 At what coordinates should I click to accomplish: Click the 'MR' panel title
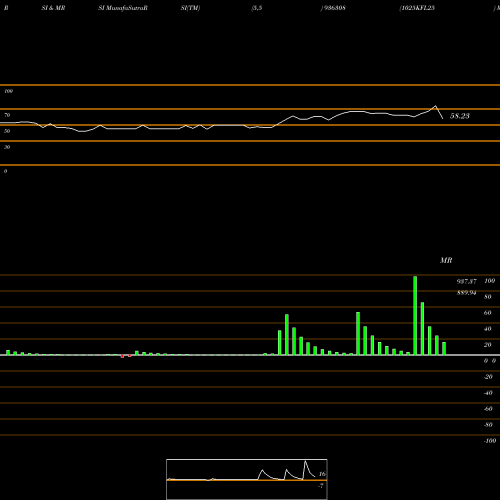pos(446,260)
